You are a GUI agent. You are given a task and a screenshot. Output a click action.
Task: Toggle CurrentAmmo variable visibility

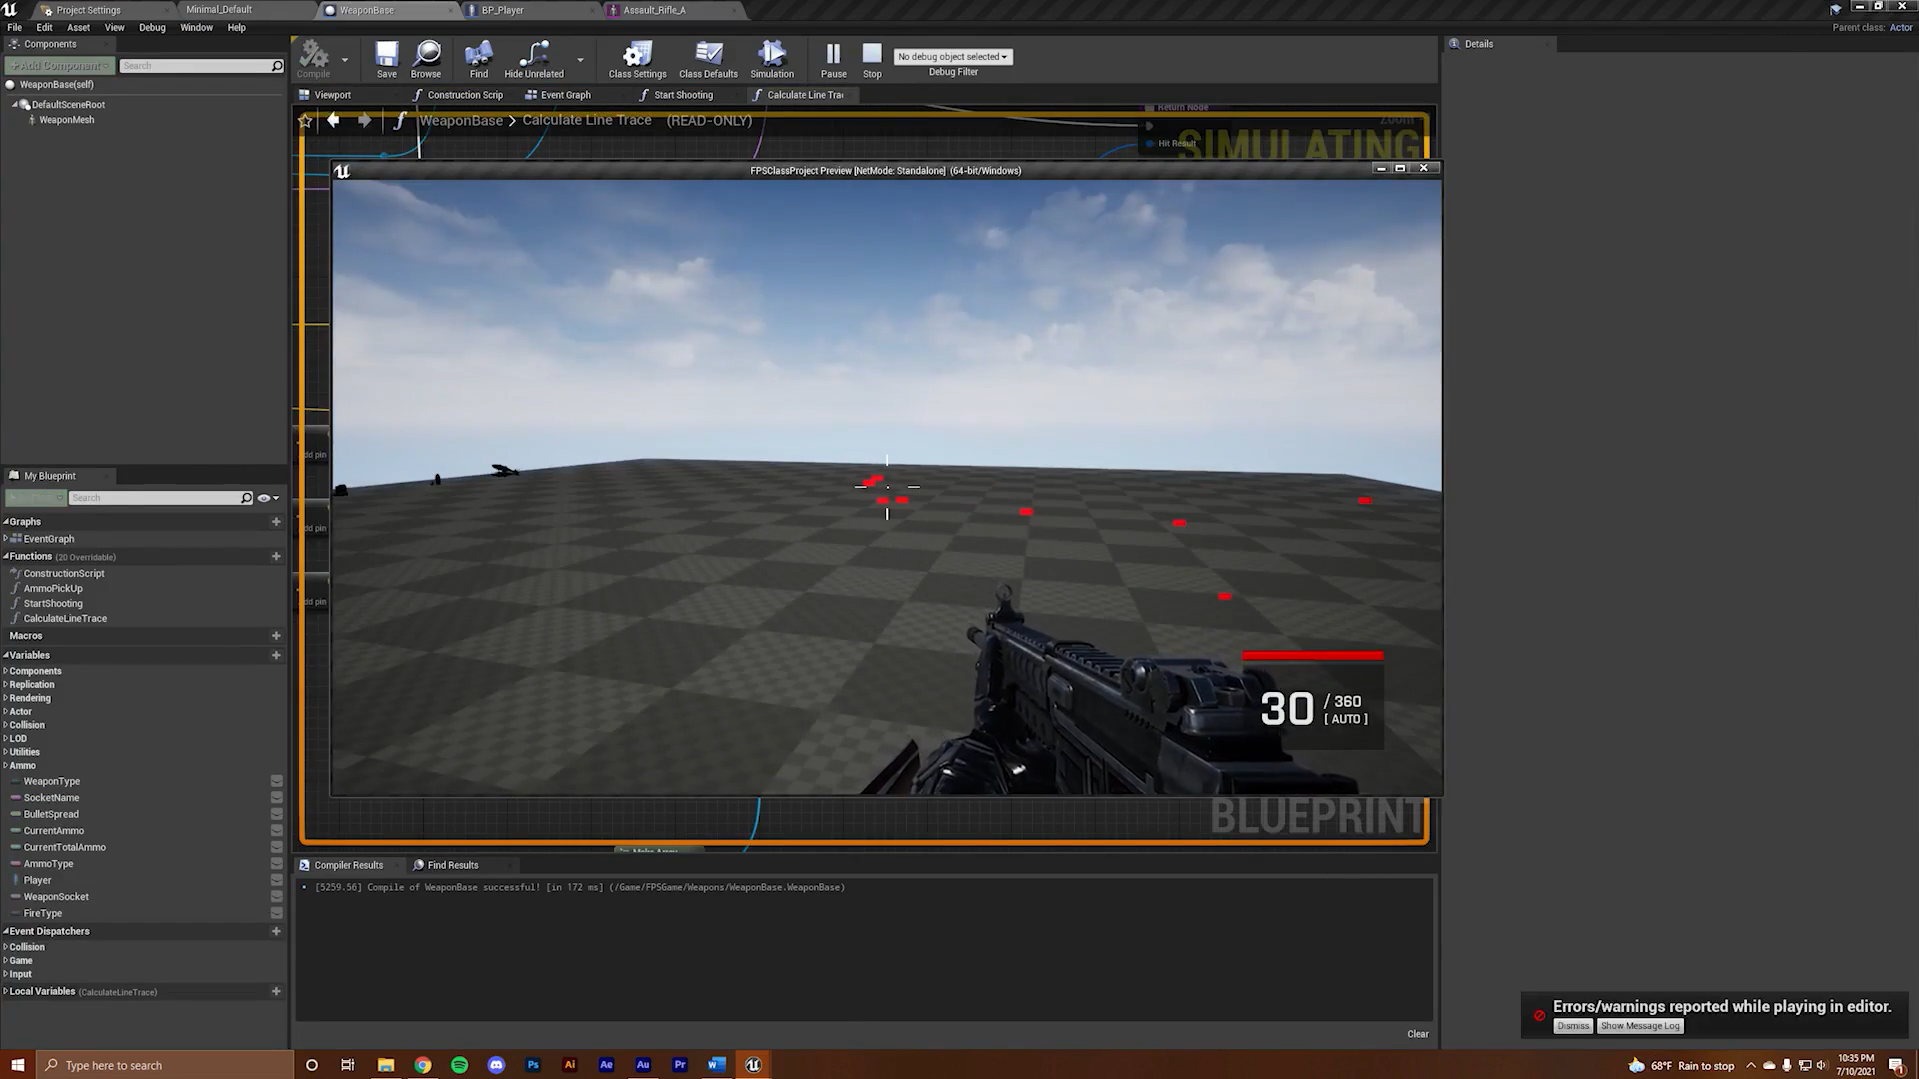pos(276,831)
